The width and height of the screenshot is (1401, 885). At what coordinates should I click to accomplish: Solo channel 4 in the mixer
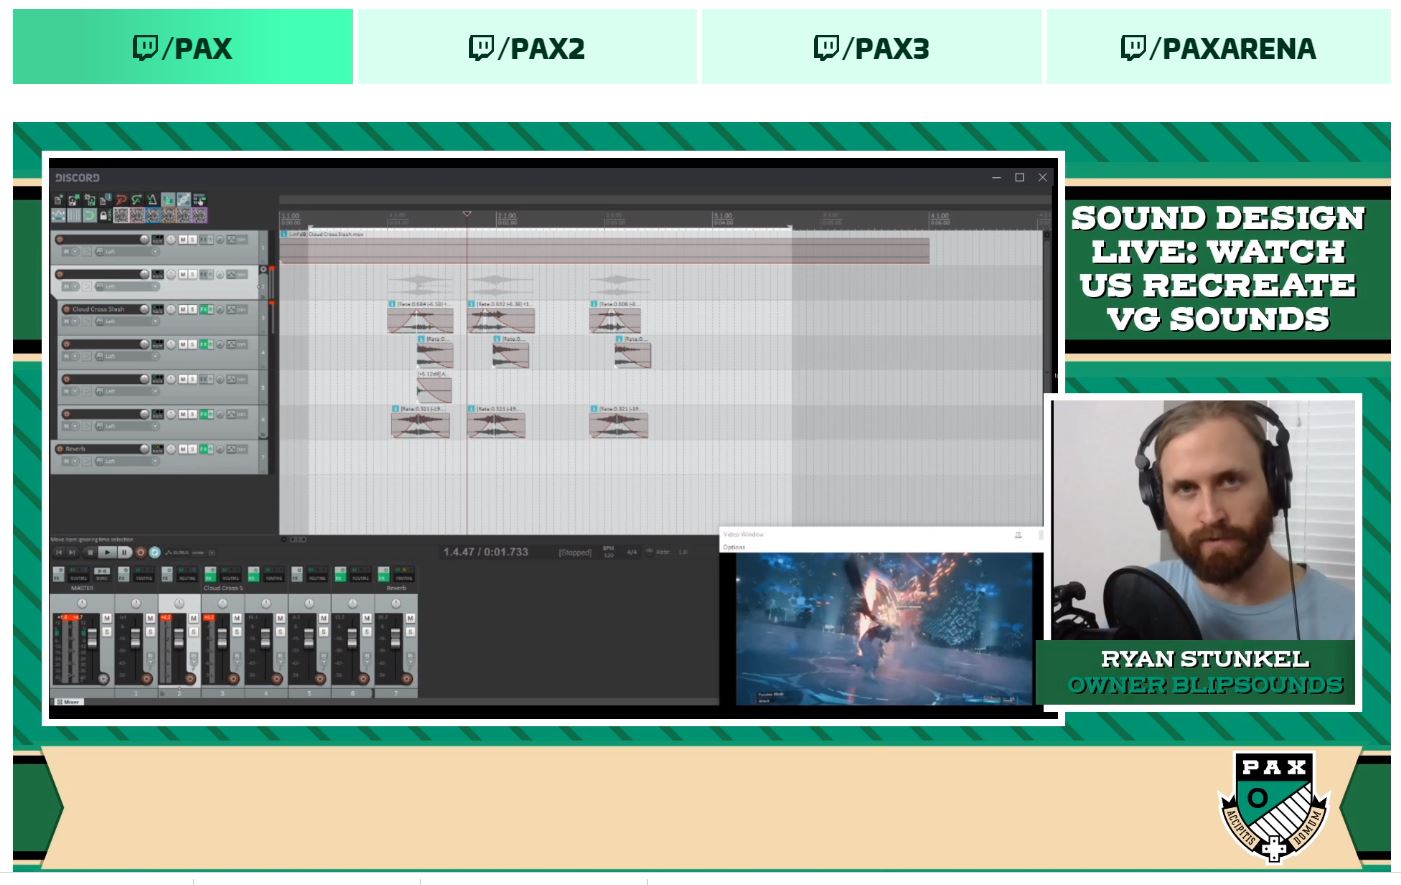[280, 631]
